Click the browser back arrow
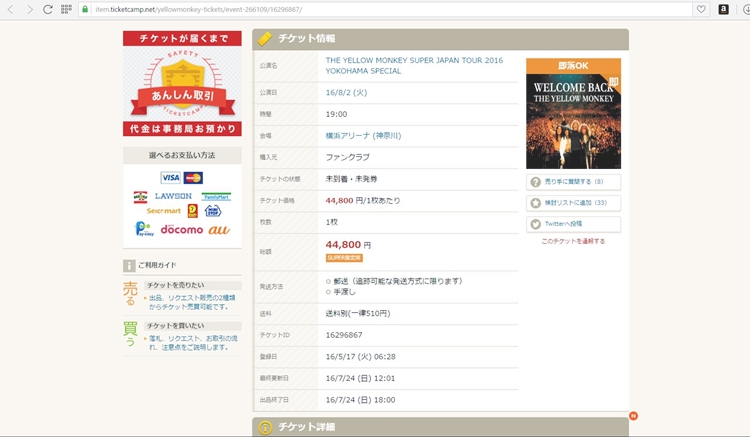750x437 pixels. point(11,9)
